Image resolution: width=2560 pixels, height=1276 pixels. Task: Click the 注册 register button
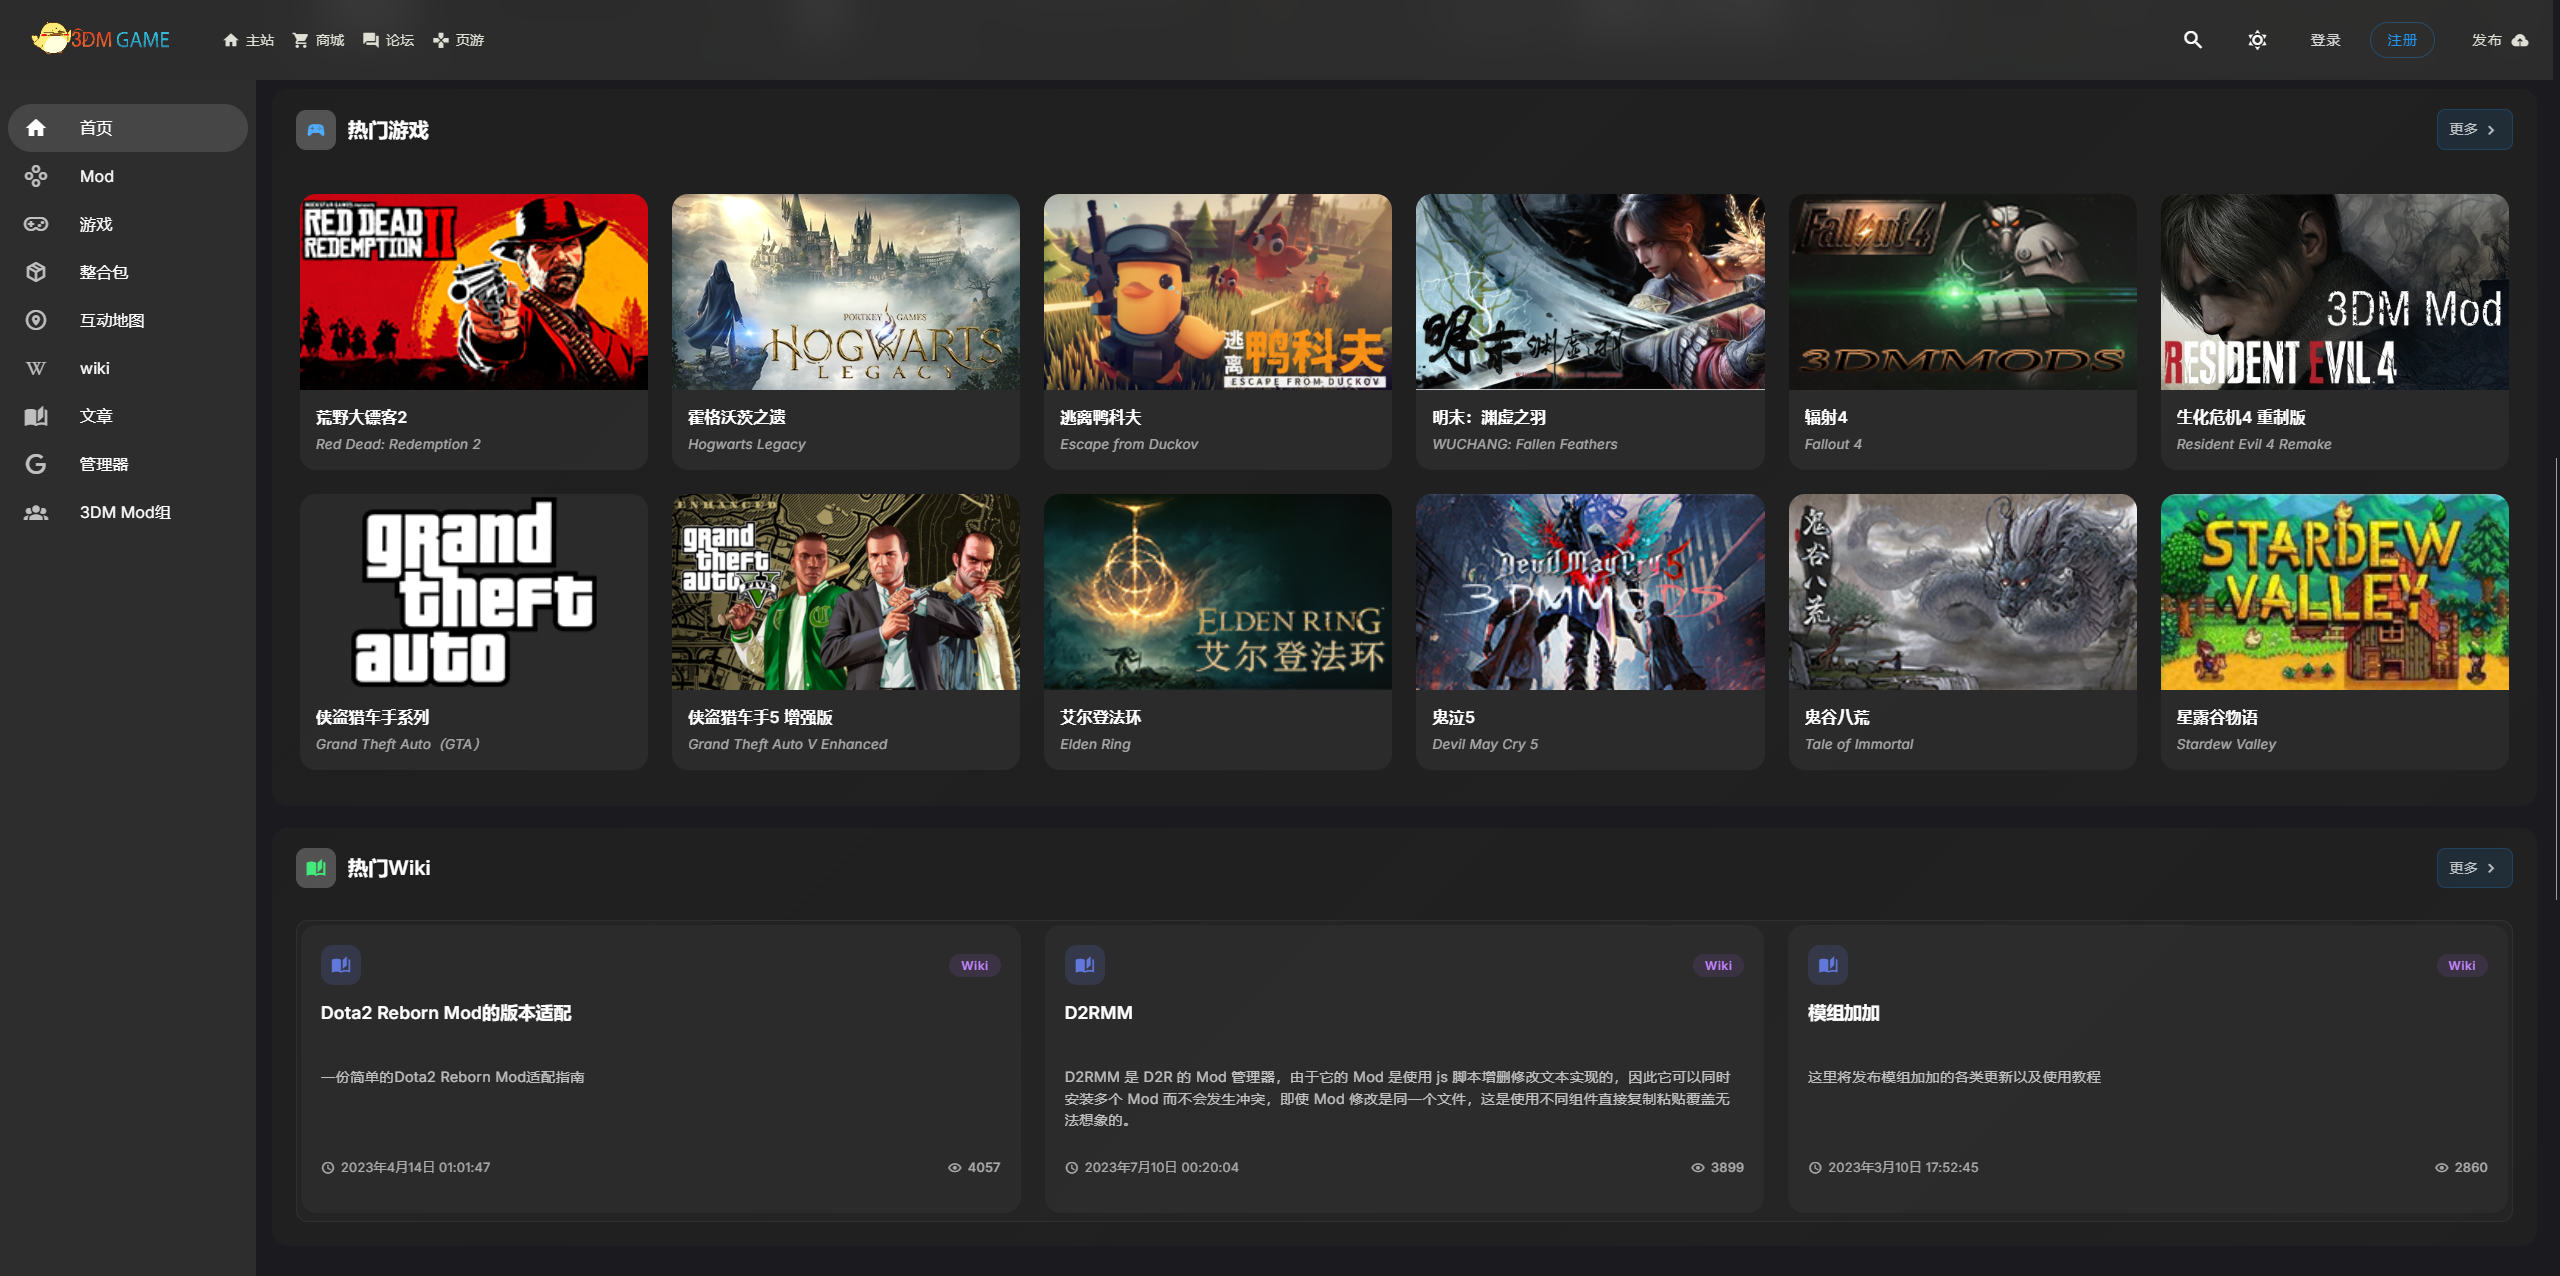tap(2401, 40)
